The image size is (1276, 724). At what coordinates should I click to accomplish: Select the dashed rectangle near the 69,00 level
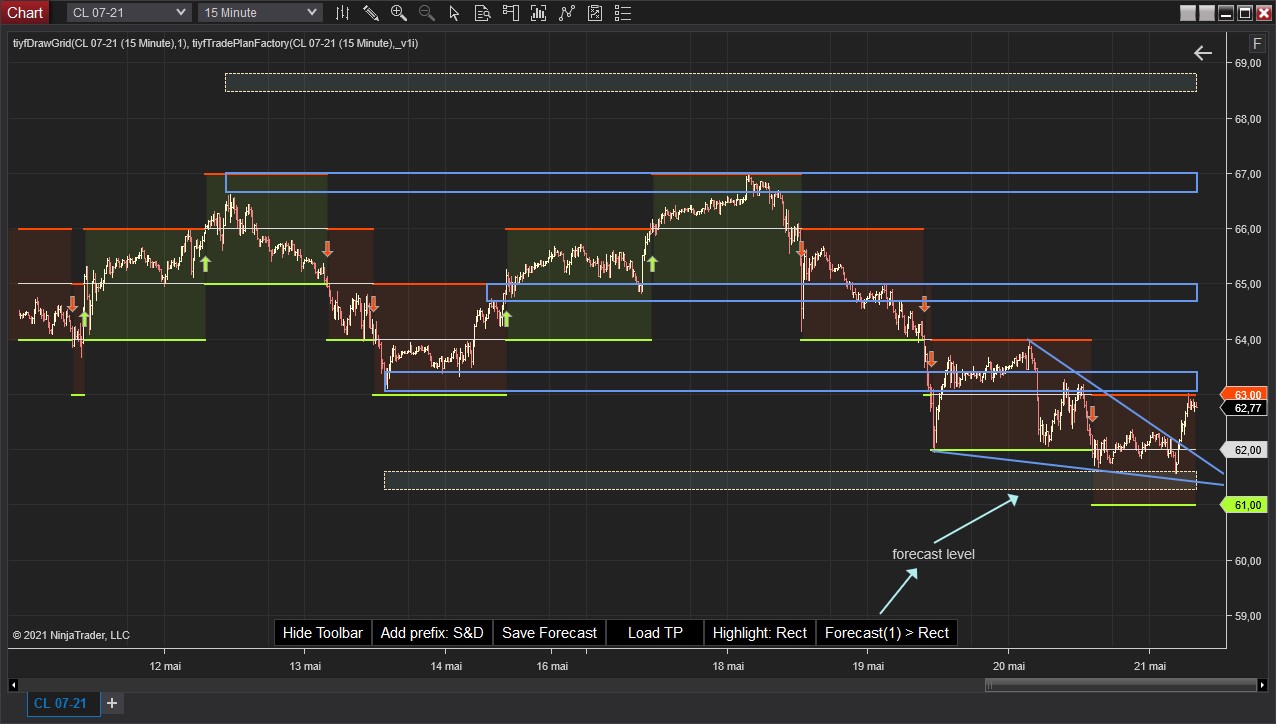(x=711, y=82)
